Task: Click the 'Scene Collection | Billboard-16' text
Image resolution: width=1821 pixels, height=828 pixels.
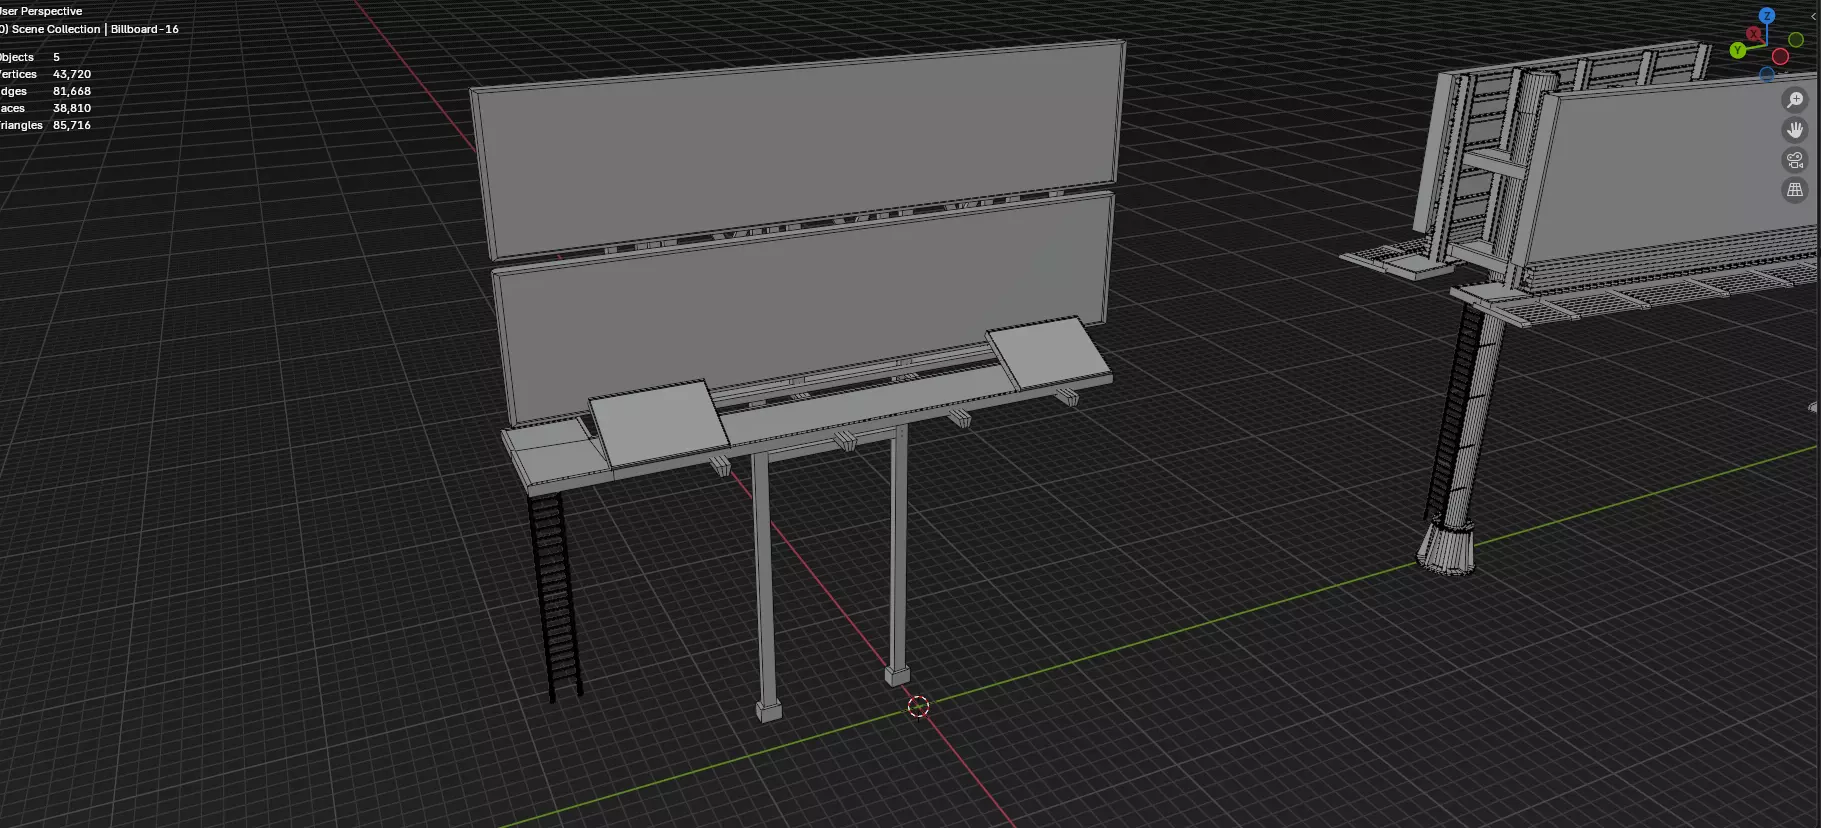Action: 95,29
